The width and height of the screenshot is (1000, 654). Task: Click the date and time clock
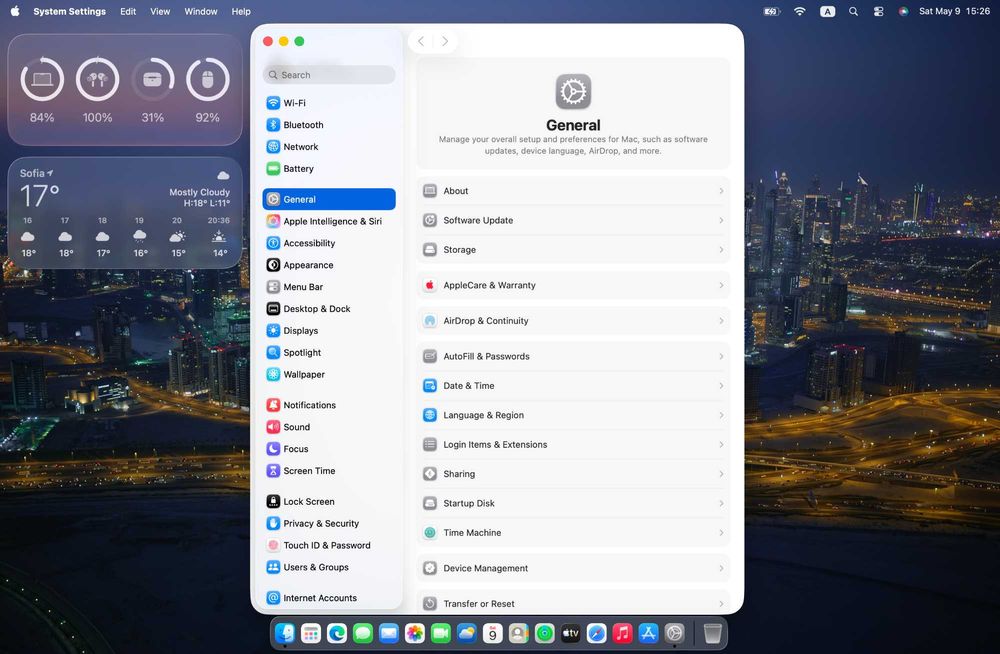954,11
